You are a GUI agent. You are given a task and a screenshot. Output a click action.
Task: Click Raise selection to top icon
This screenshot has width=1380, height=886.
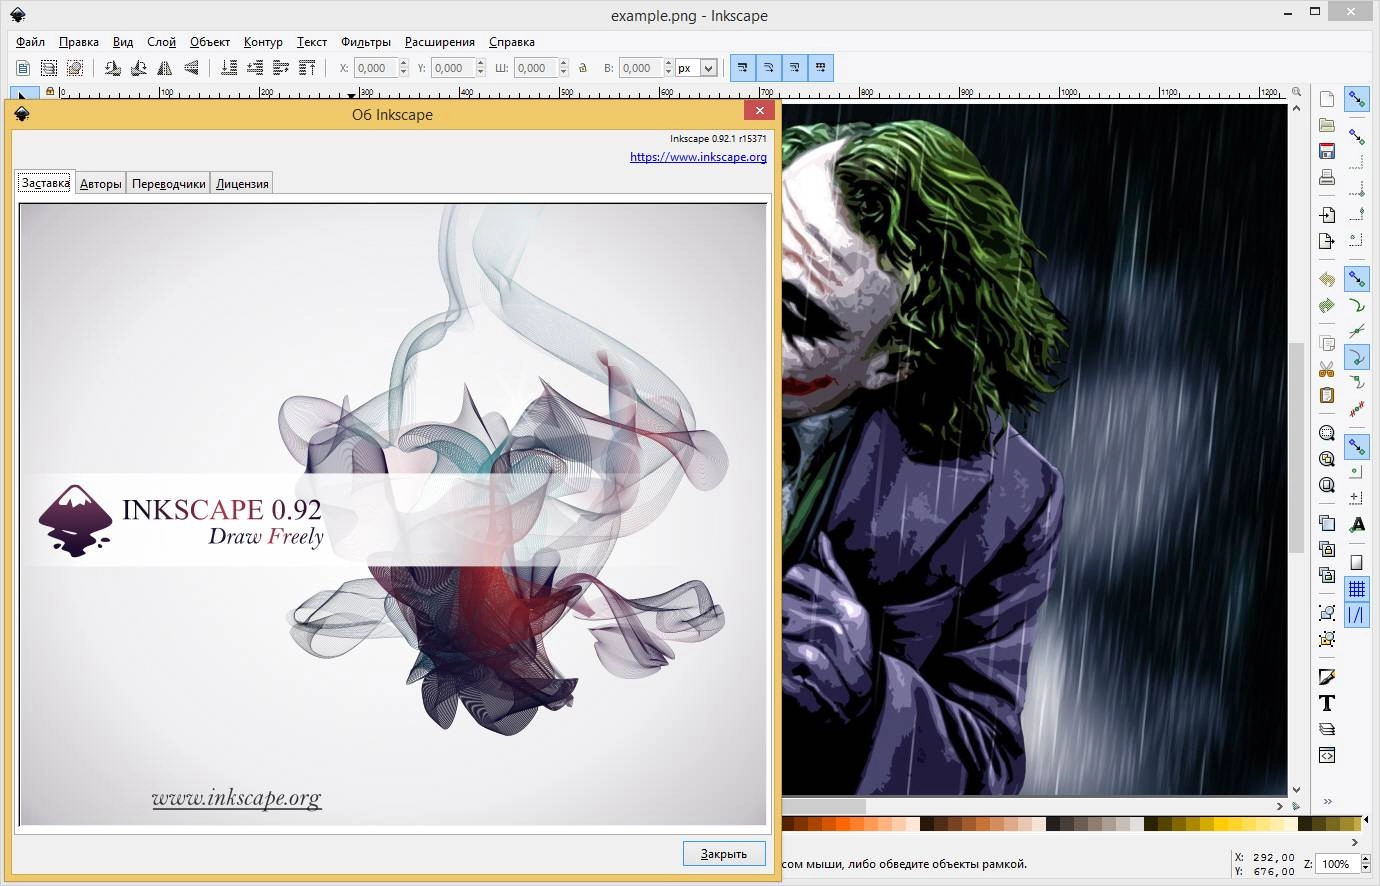(x=307, y=68)
